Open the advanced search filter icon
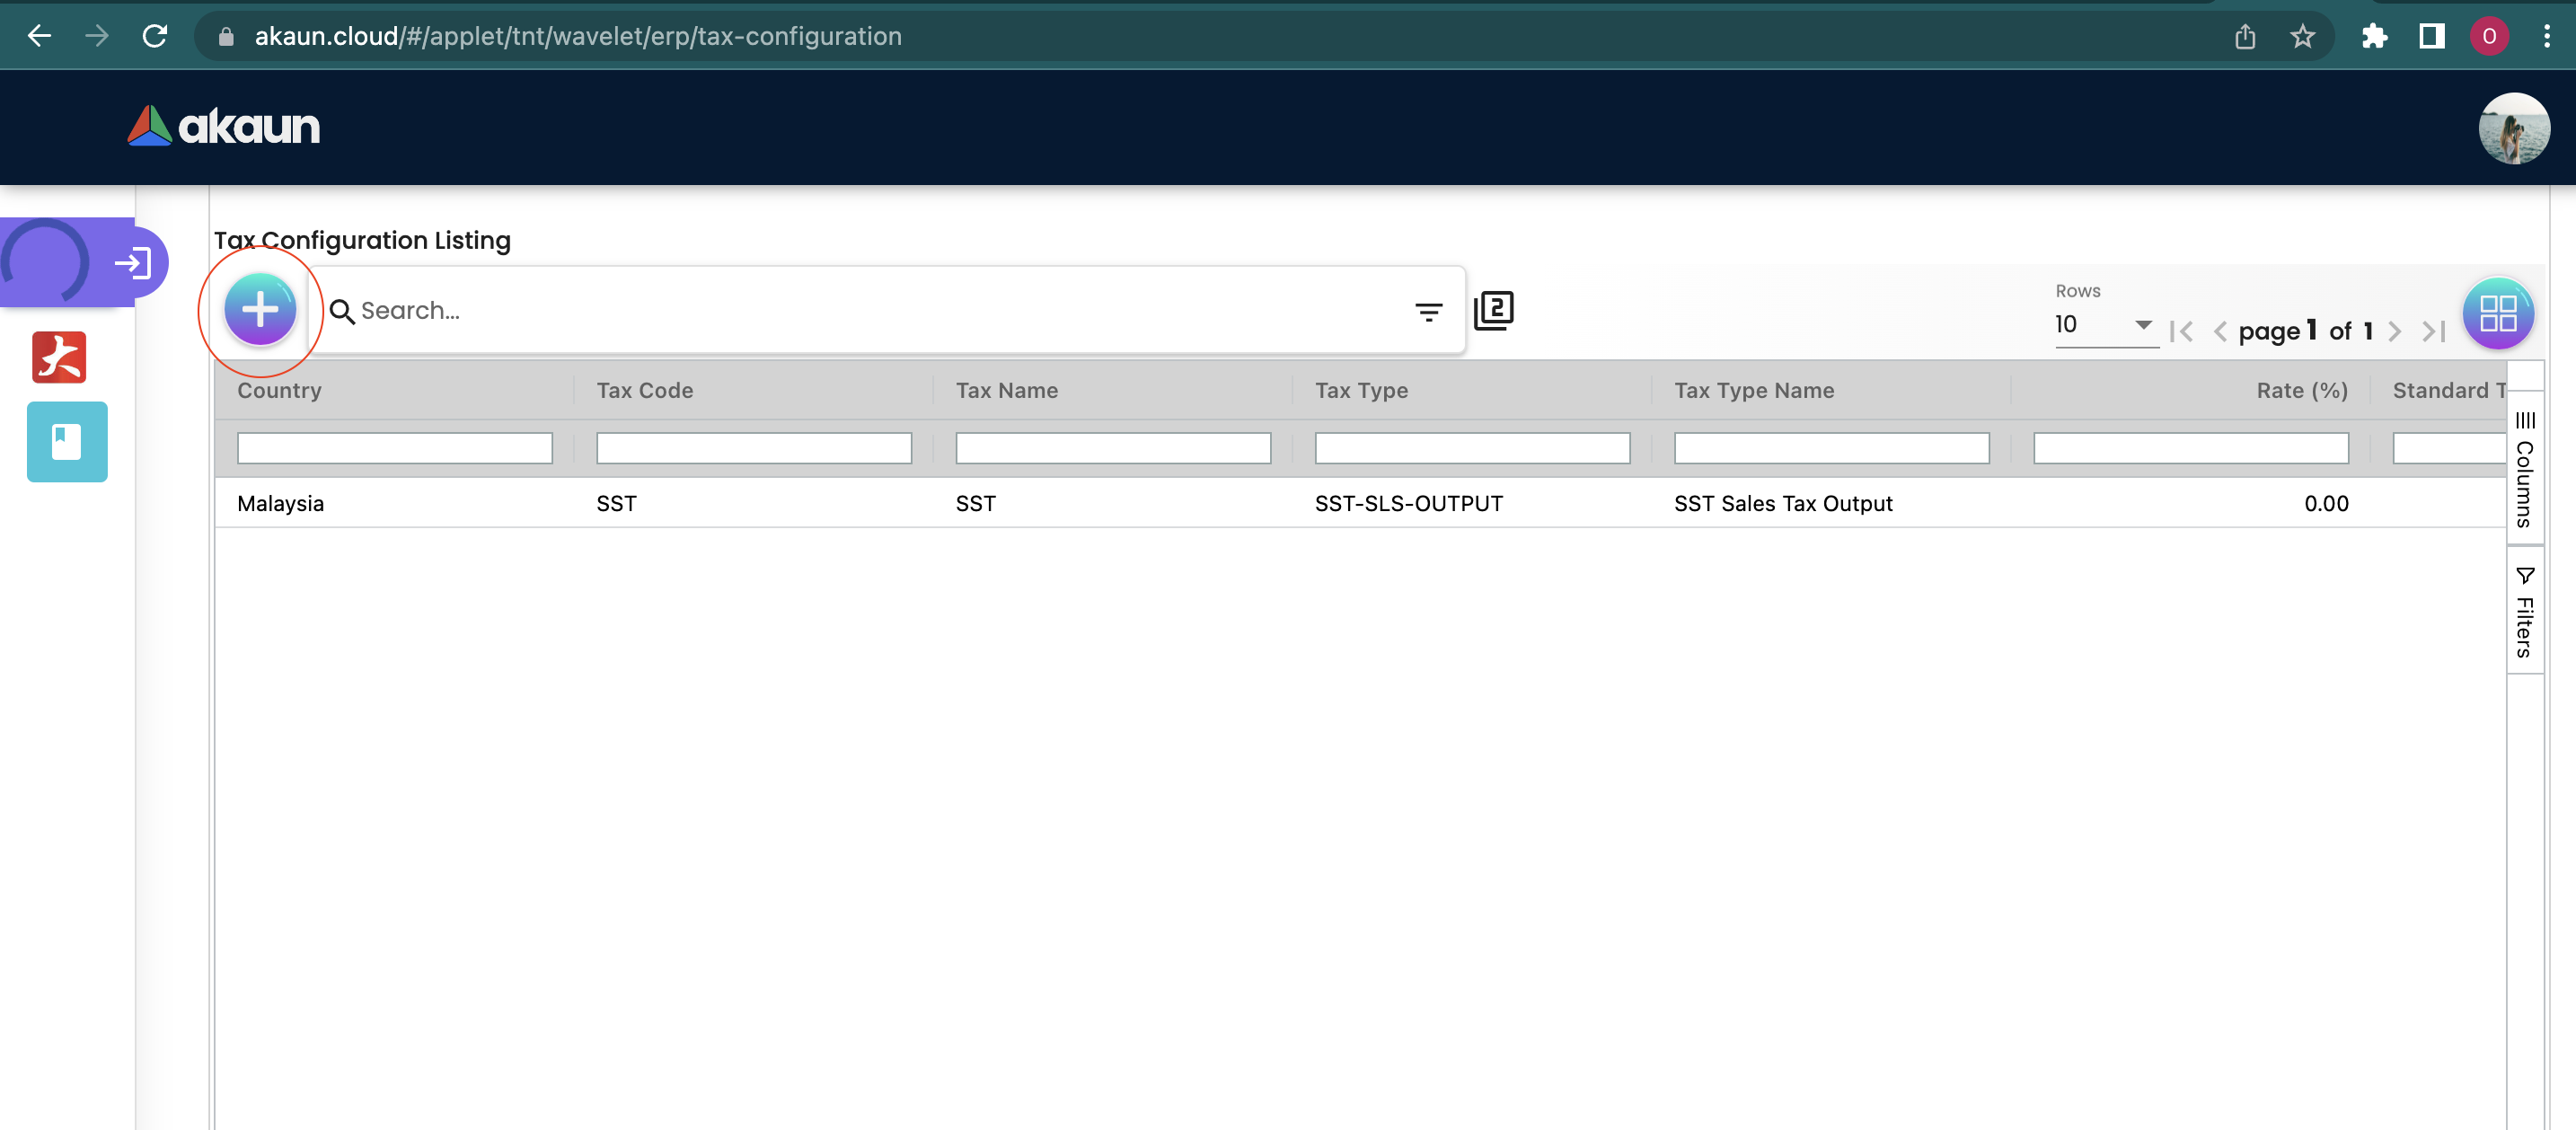2576x1130 pixels. [1428, 312]
